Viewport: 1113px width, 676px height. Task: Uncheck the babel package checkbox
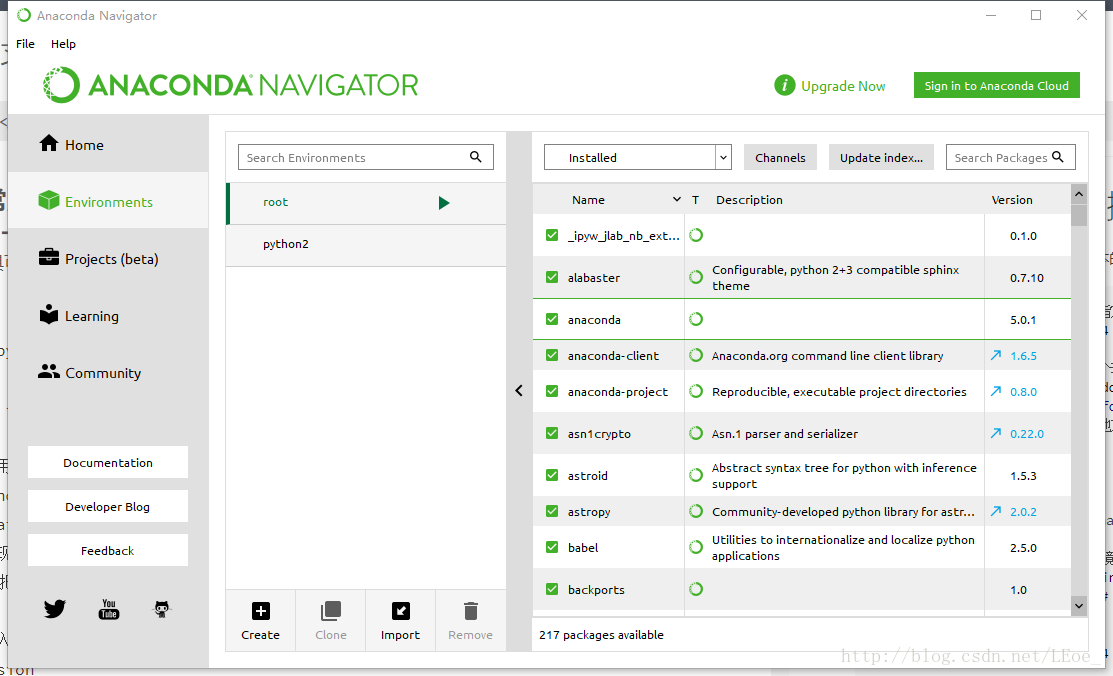tap(552, 547)
